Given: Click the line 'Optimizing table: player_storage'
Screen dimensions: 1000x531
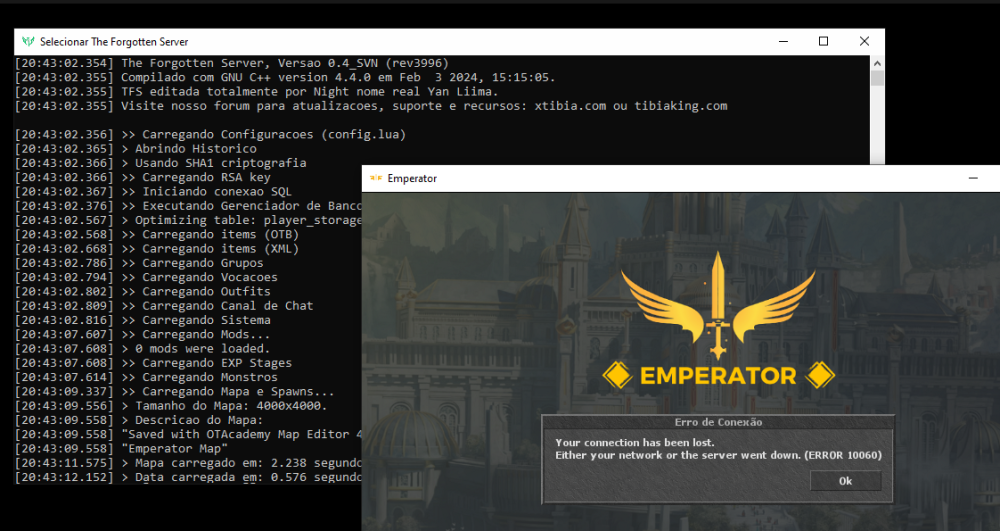Looking at the screenshot, I should pos(188,220).
